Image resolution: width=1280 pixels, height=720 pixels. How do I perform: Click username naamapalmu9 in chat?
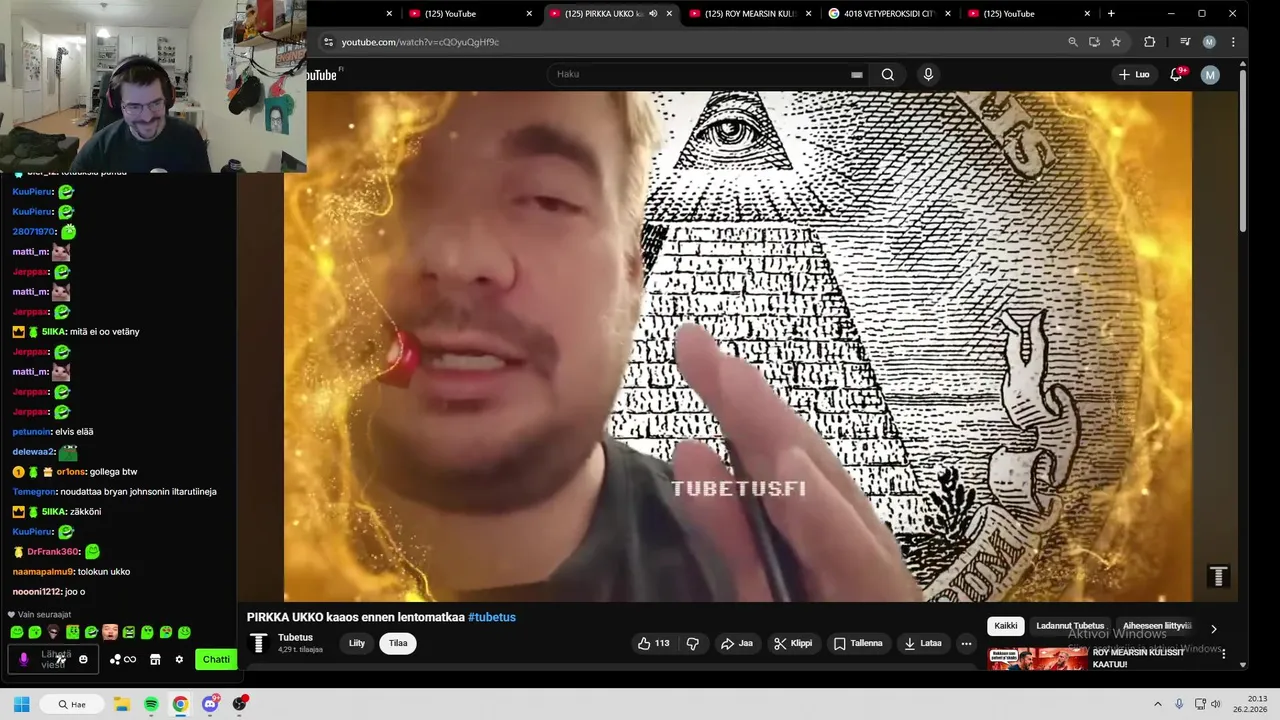(43, 572)
